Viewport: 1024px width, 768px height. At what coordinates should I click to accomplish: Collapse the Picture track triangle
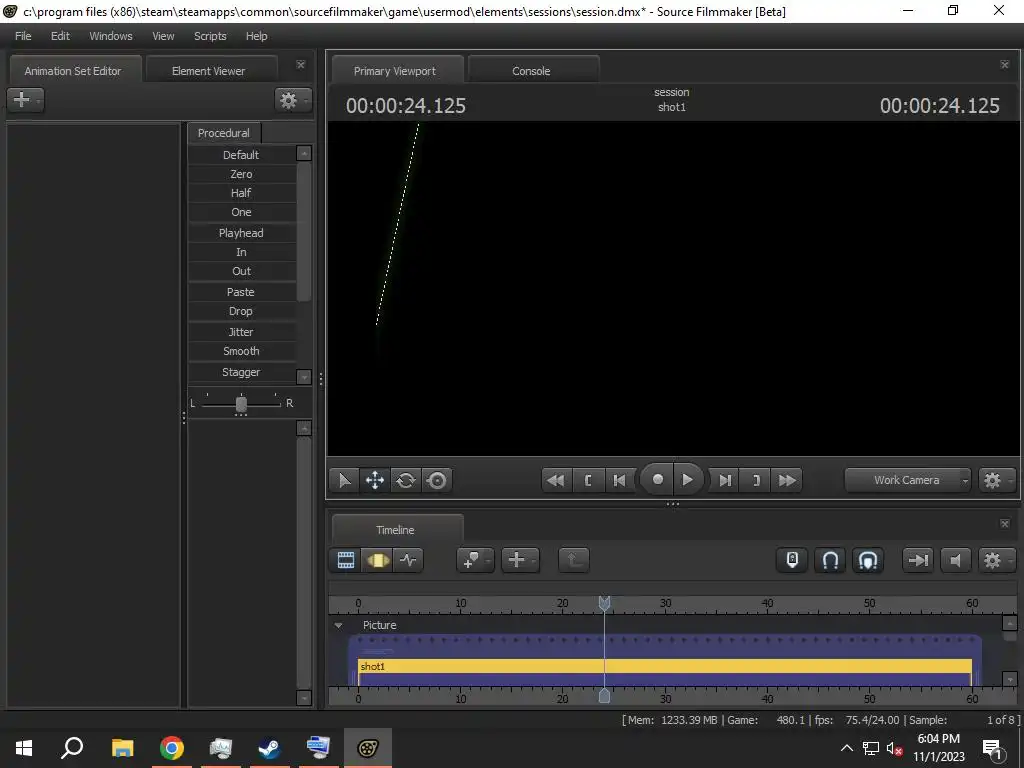pyautogui.click(x=338, y=626)
